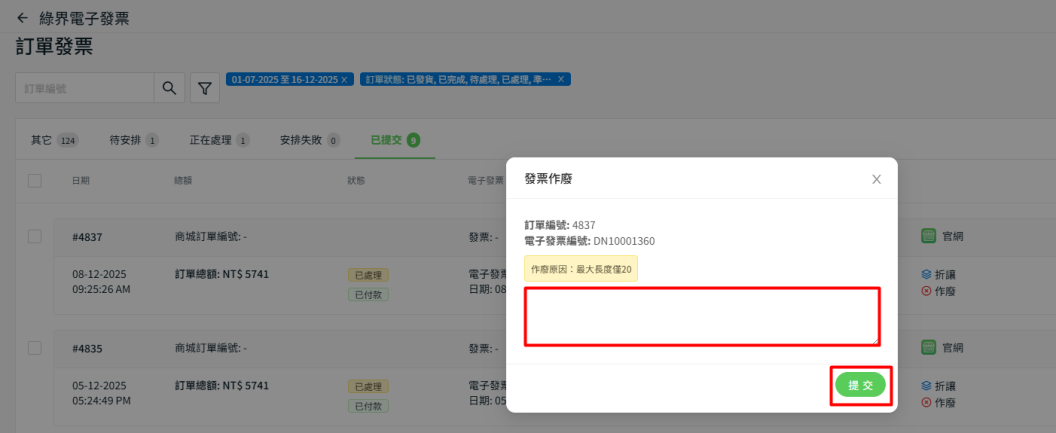The height and width of the screenshot is (433, 1056).
Task: Click the green 官網 icon for order #4835
Action: (x=928, y=347)
